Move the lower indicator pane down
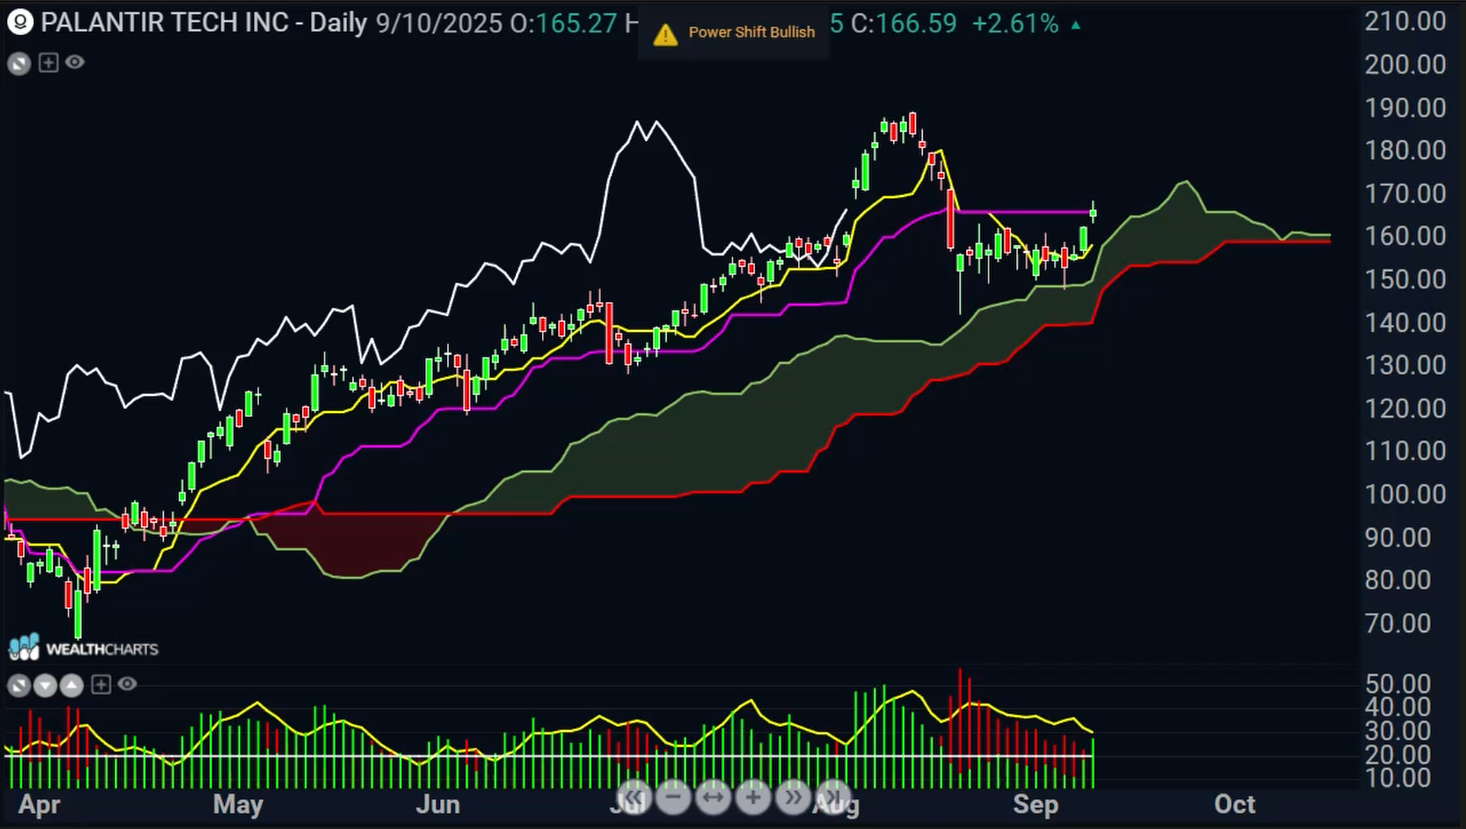This screenshot has height=829, width=1466. [45, 685]
